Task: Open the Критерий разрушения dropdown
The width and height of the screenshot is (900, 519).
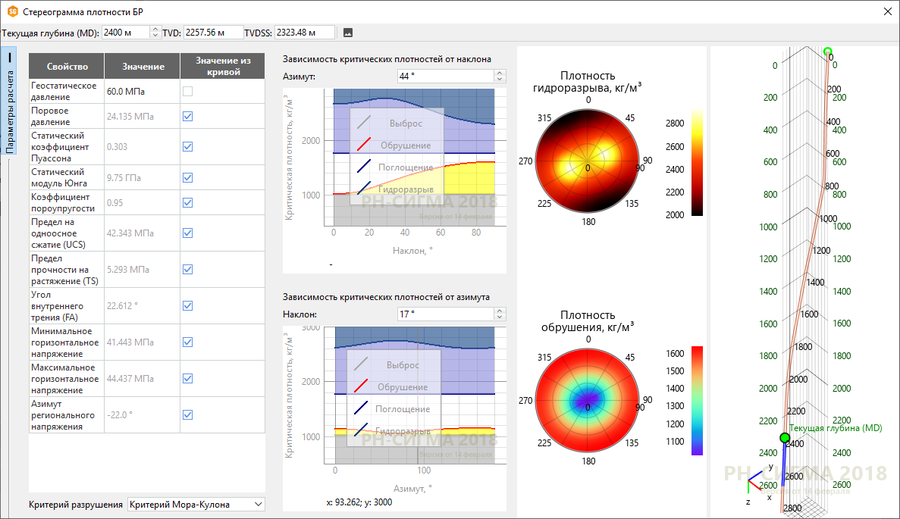Action: (196, 504)
